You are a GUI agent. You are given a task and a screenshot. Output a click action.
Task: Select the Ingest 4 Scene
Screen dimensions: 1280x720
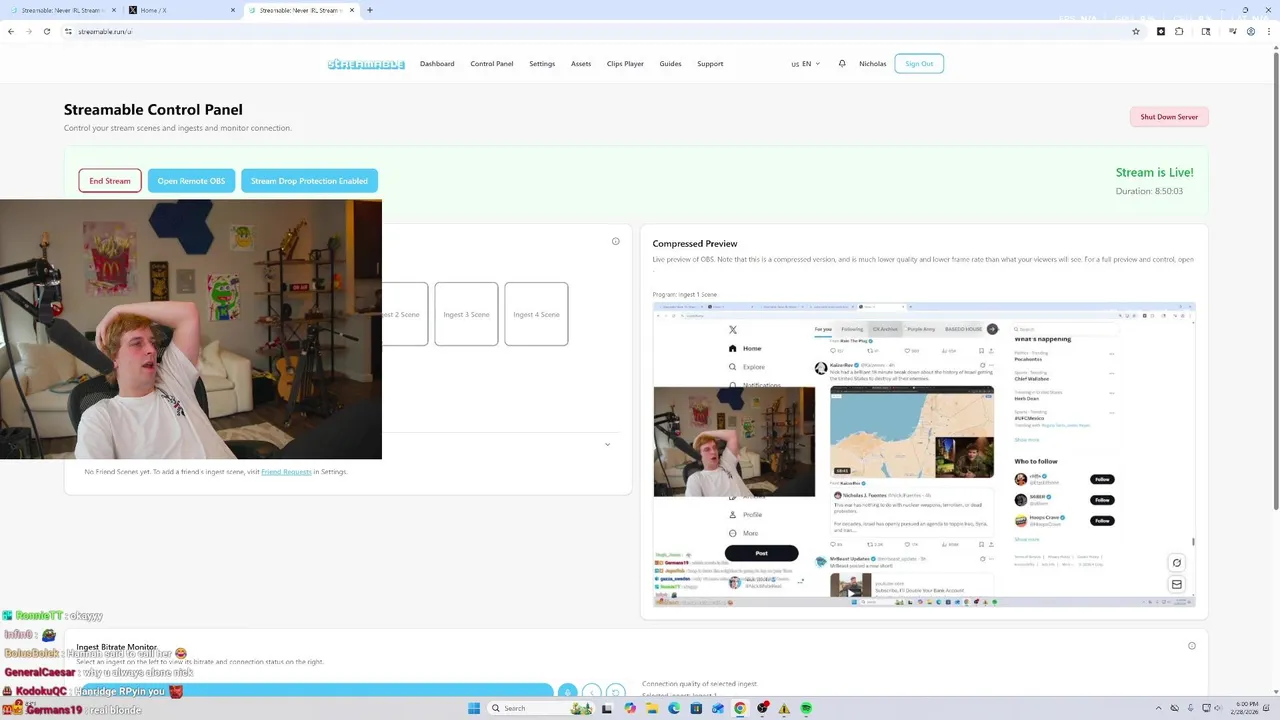point(536,314)
